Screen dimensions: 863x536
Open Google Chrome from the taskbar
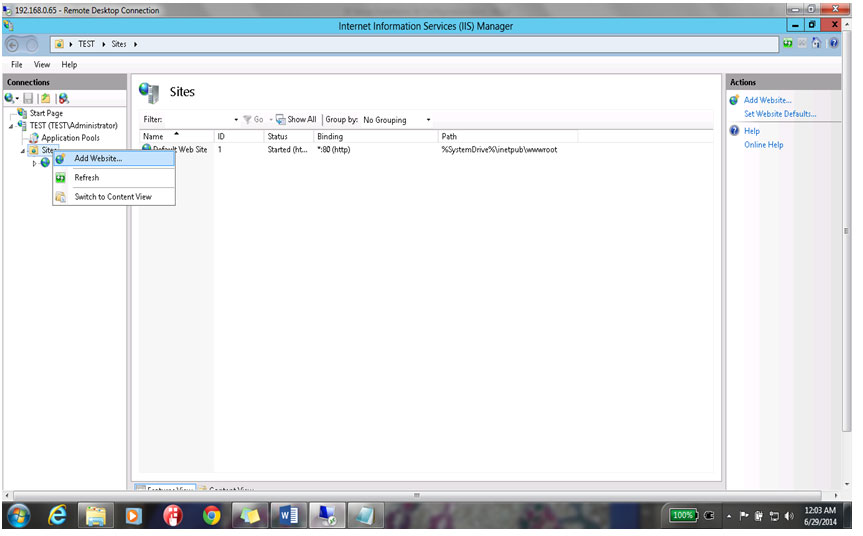211,516
